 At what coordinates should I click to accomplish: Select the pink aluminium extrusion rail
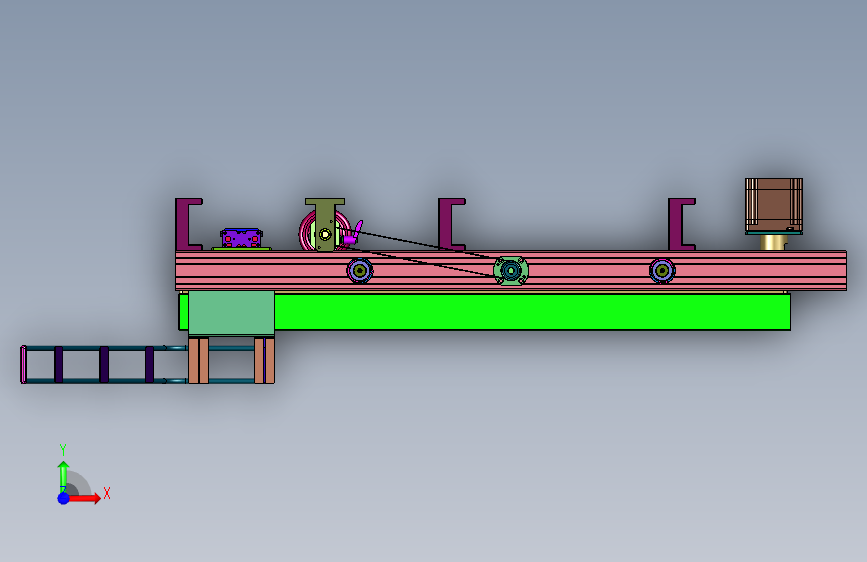pyautogui.click(x=511, y=270)
